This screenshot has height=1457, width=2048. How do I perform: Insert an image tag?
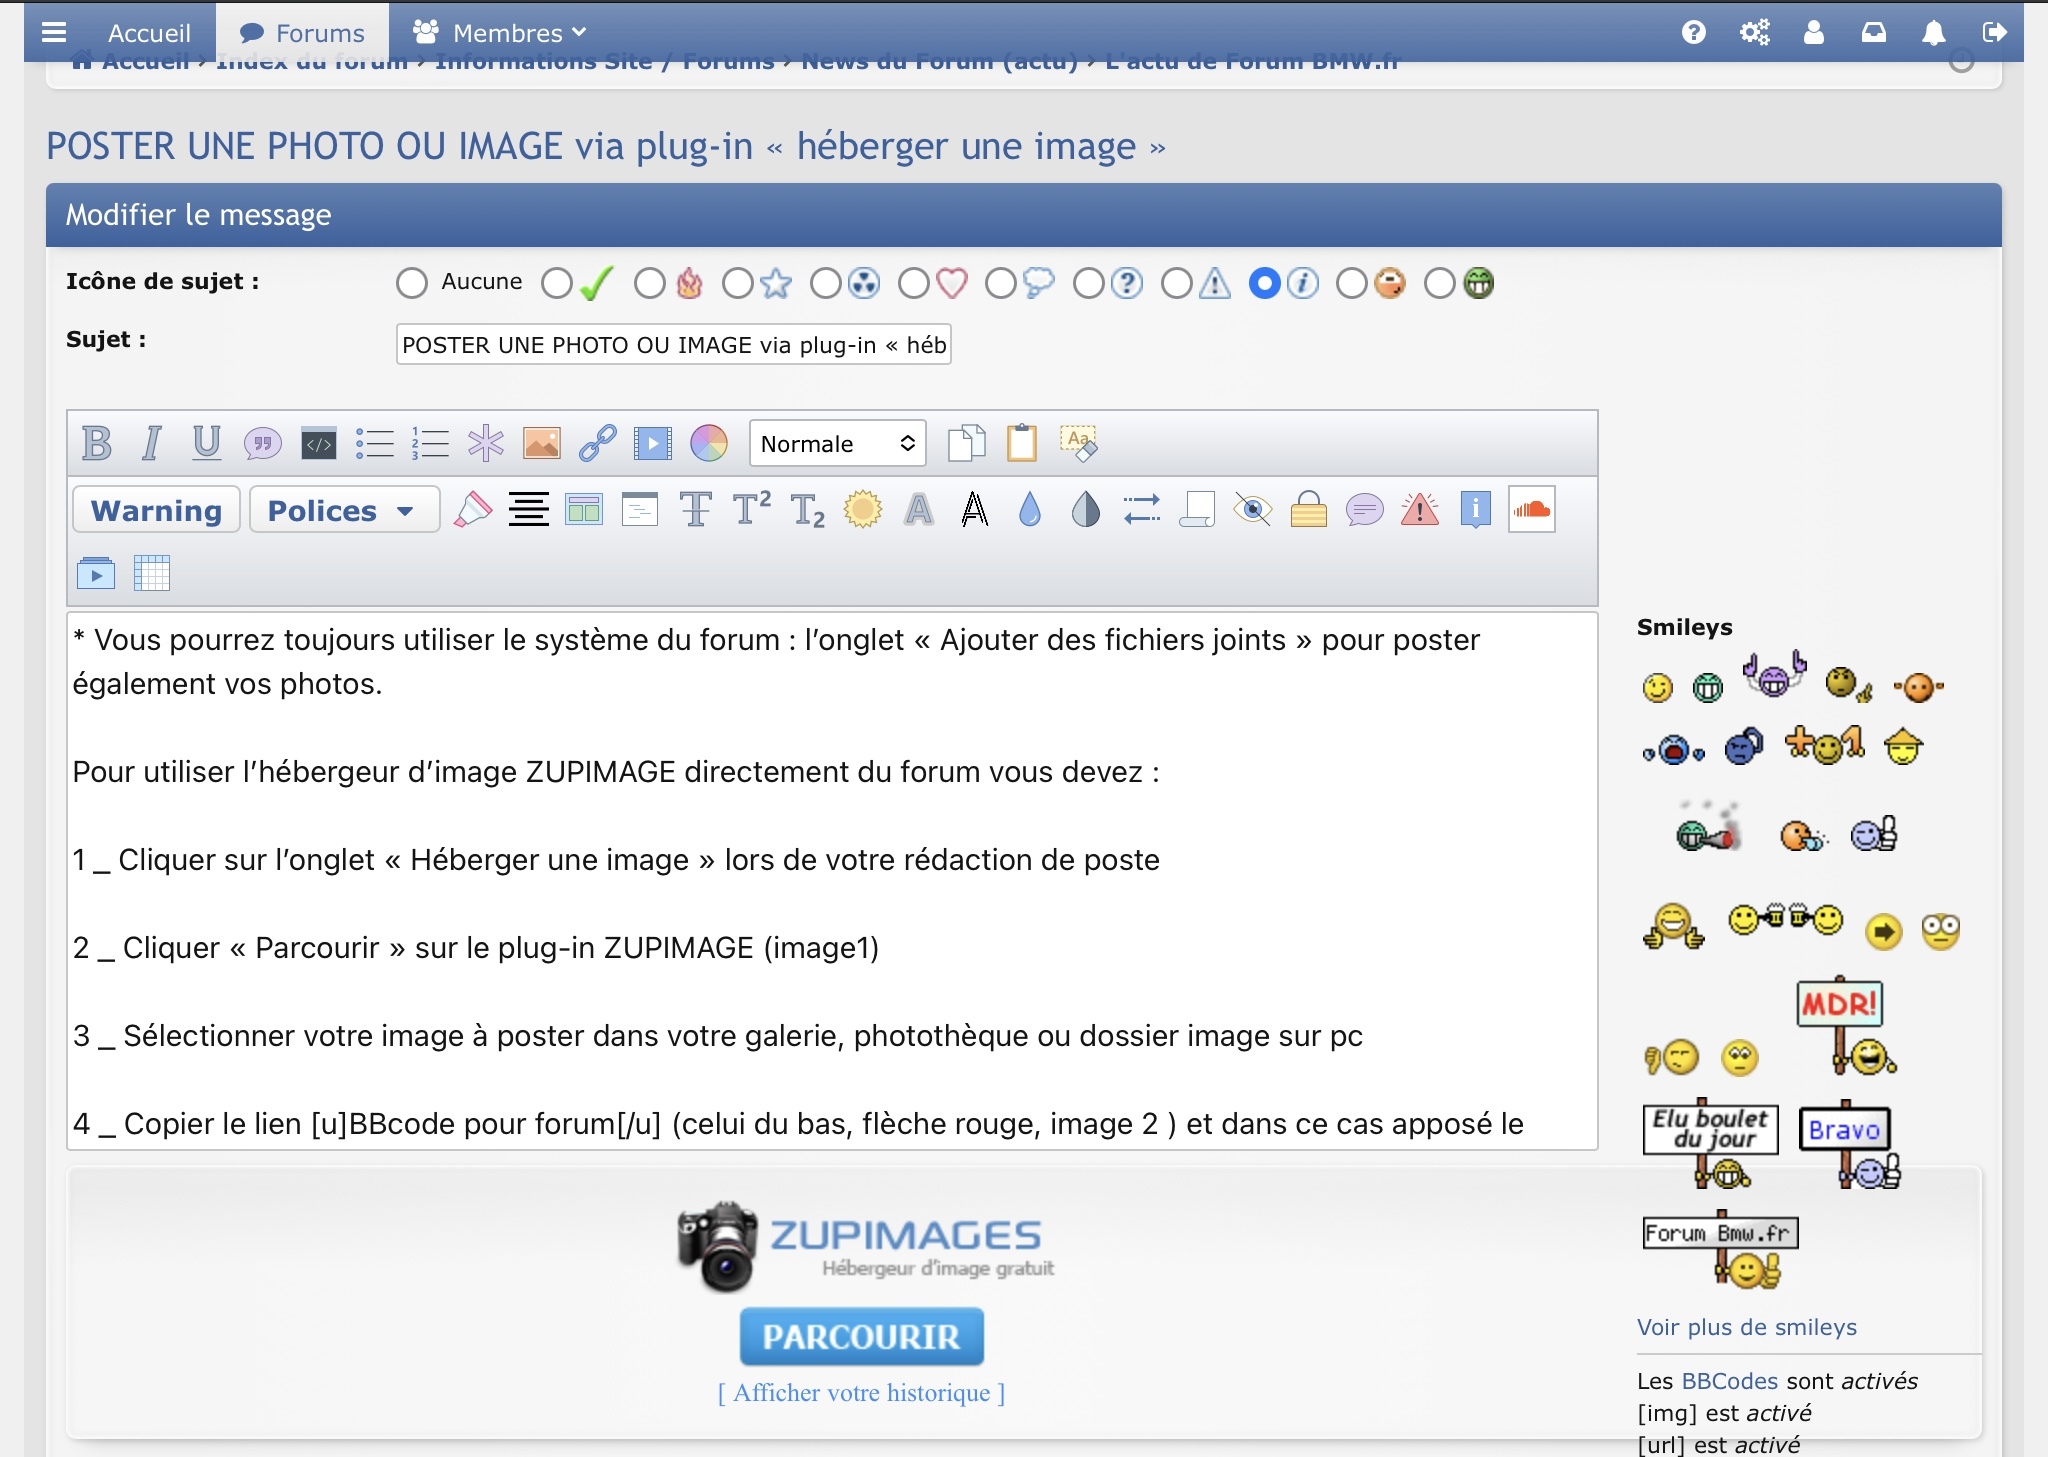tap(541, 443)
